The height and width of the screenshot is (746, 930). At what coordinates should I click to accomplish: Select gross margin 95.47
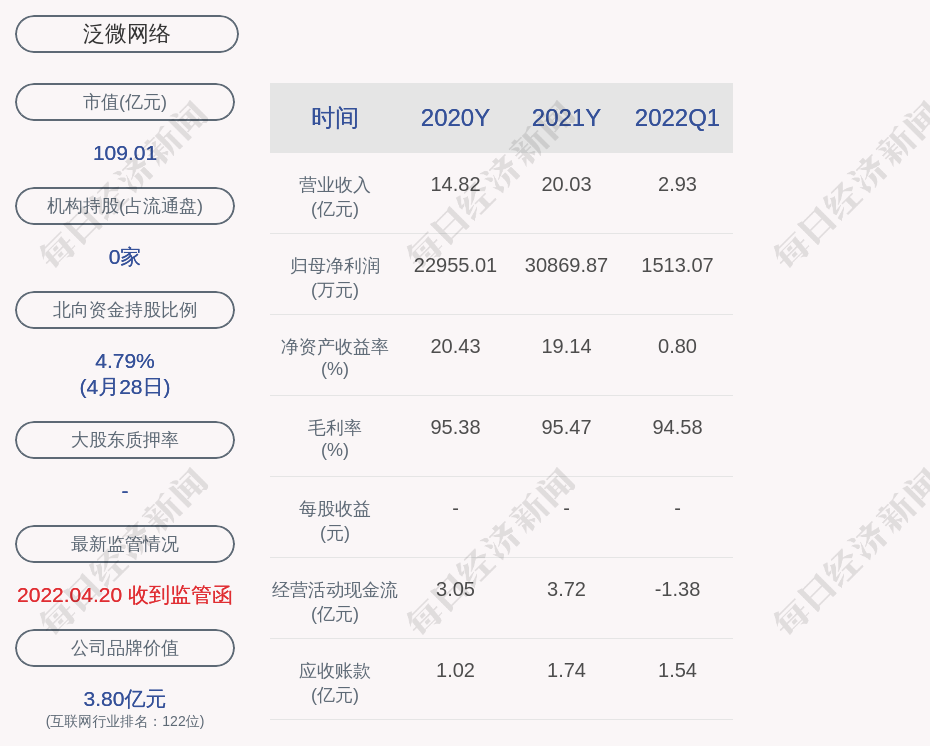[566, 428]
